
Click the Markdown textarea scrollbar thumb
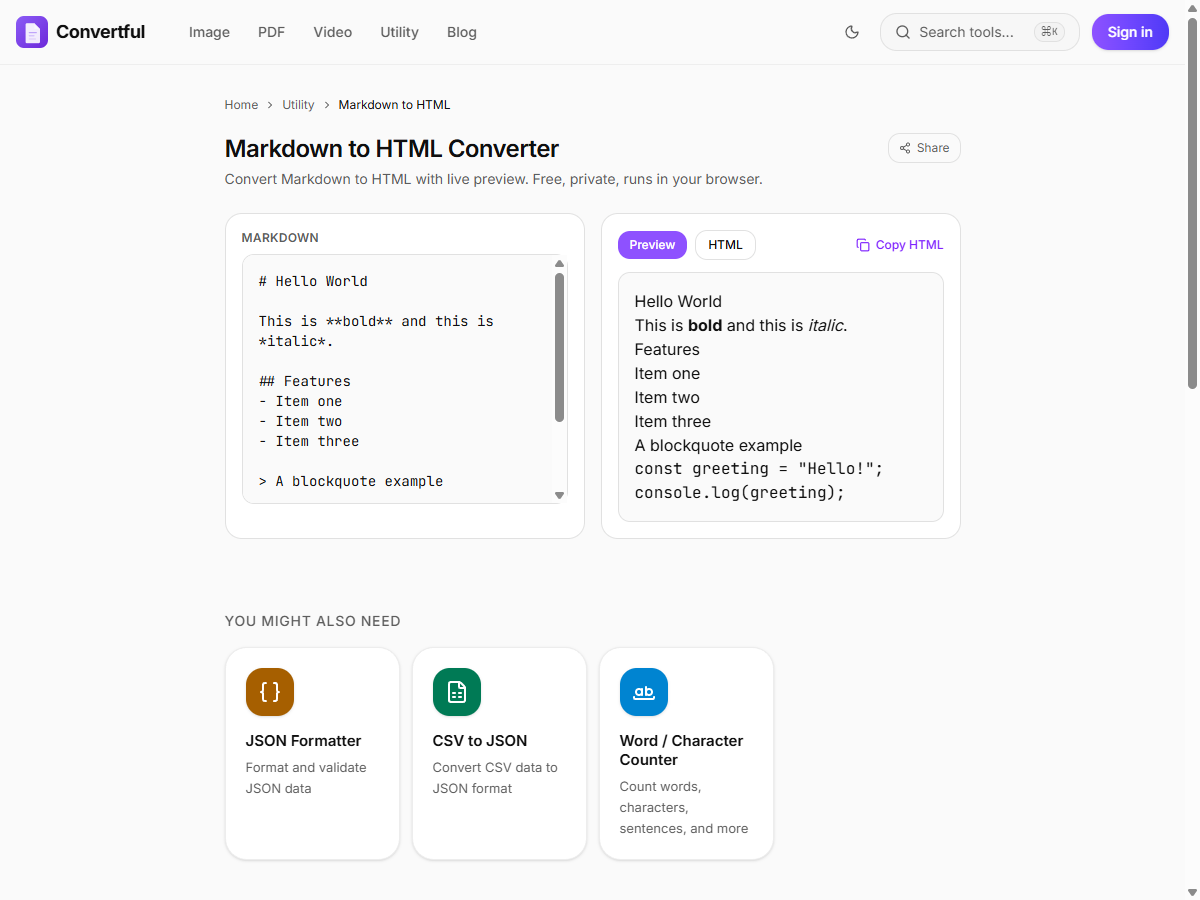(x=559, y=347)
